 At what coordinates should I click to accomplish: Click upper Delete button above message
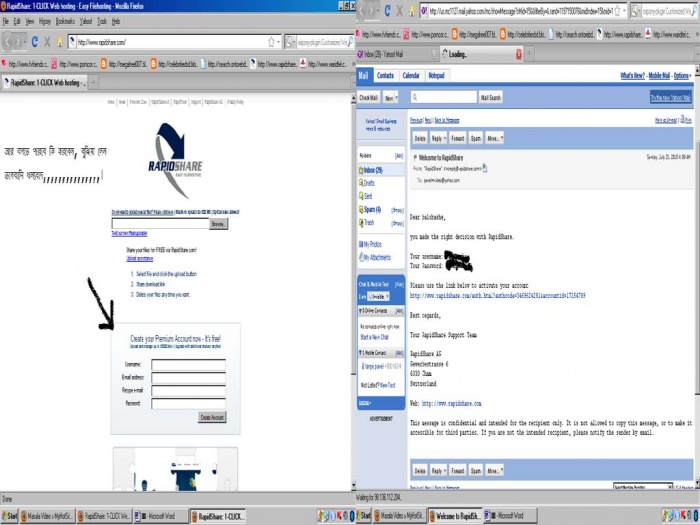coord(420,138)
